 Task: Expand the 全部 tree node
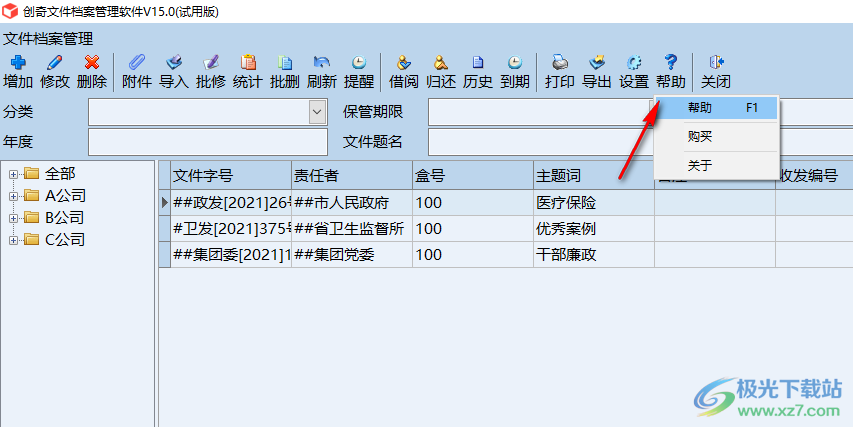tap(14, 174)
